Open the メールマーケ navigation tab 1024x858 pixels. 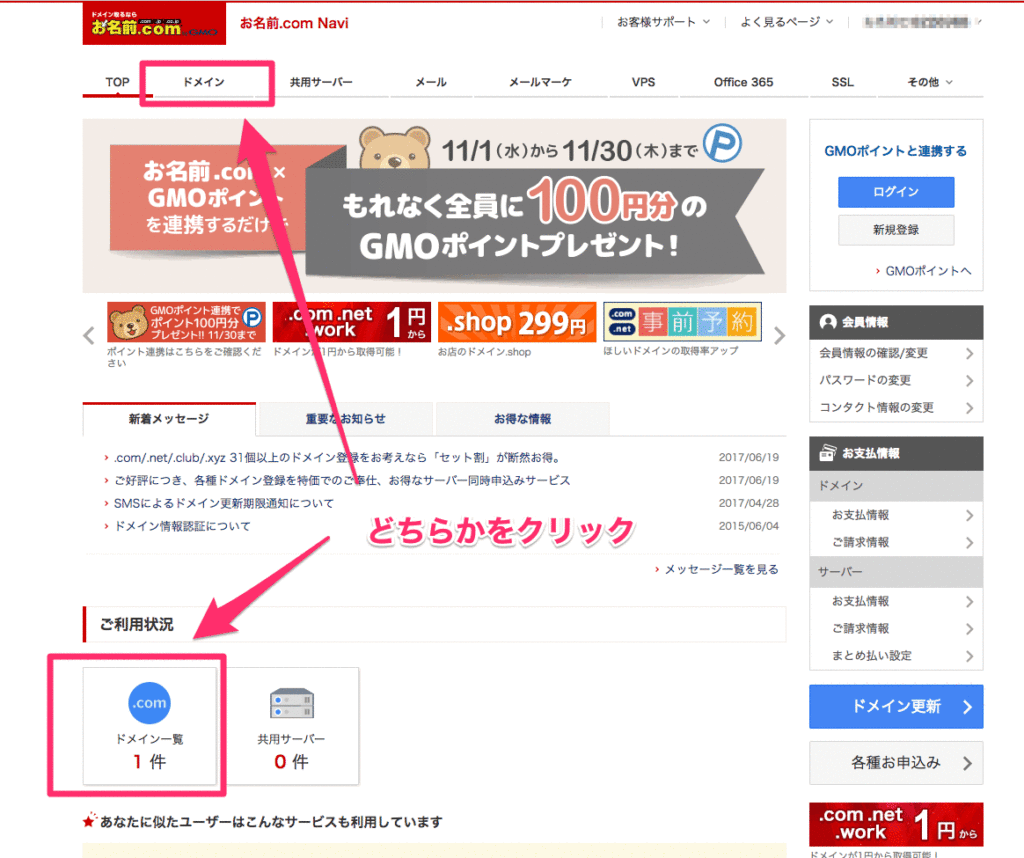(541, 82)
